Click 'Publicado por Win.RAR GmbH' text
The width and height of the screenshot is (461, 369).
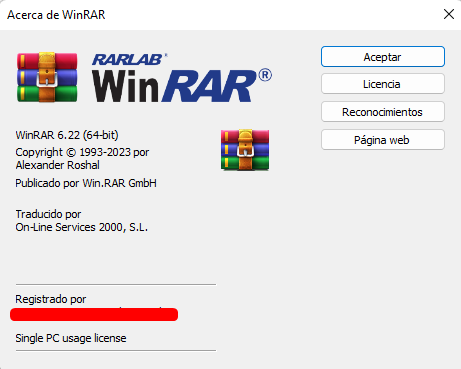coord(86,183)
